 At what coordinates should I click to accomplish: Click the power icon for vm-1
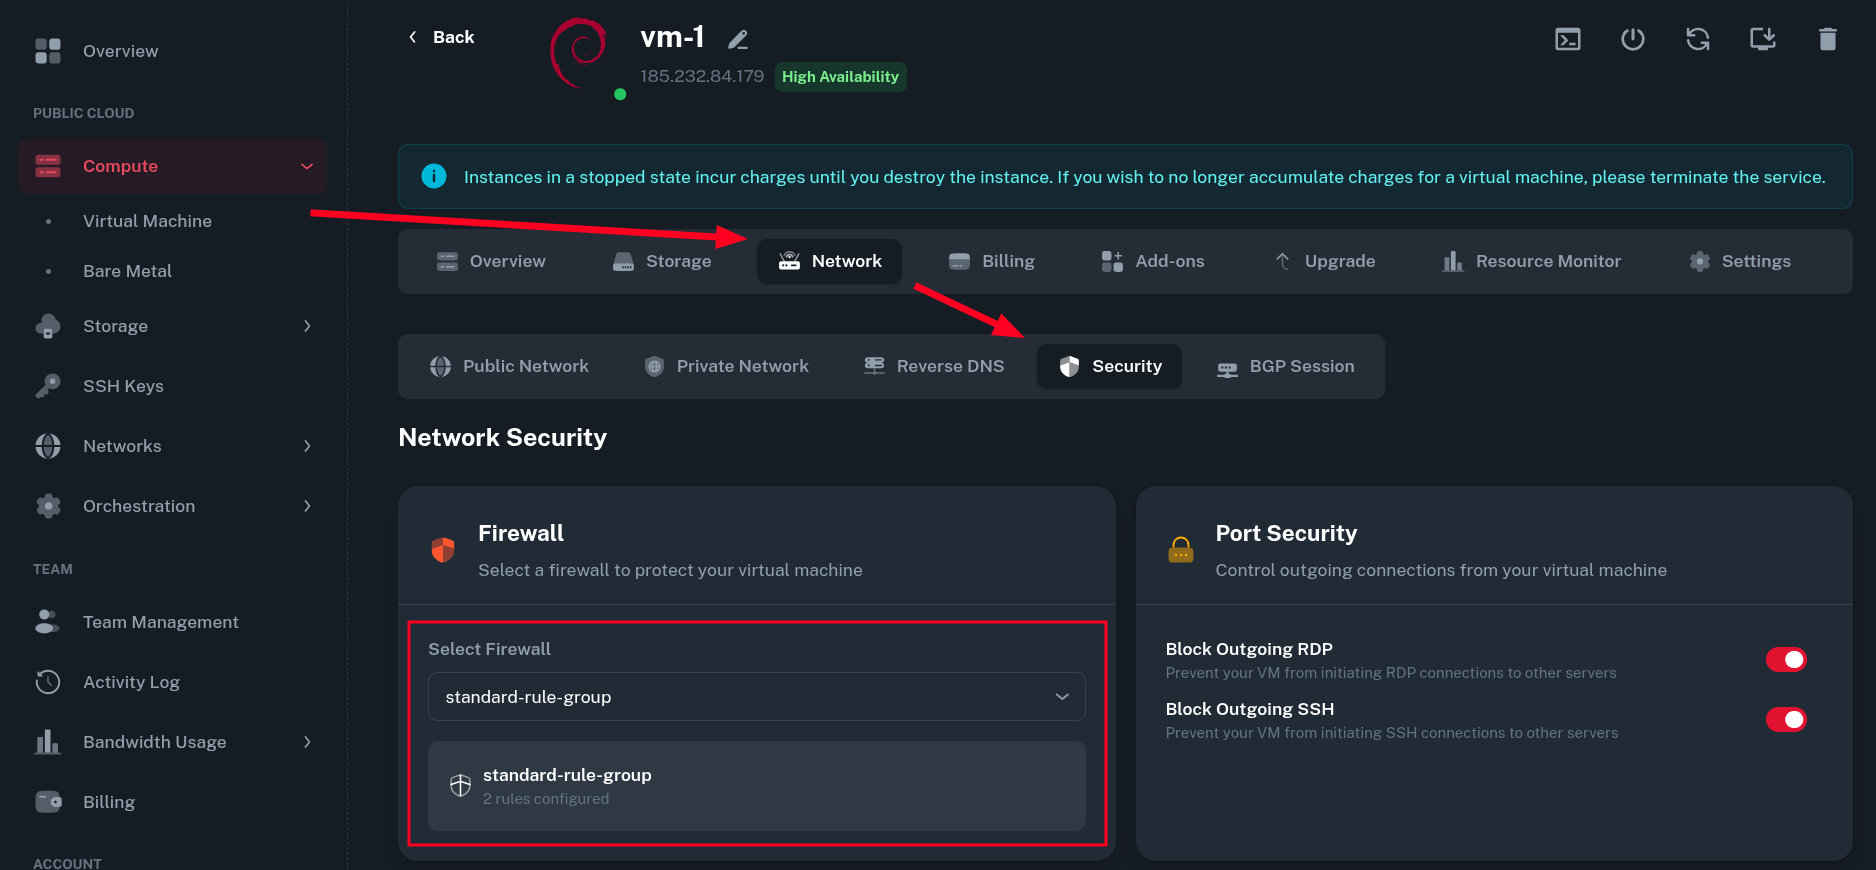pos(1632,39)
